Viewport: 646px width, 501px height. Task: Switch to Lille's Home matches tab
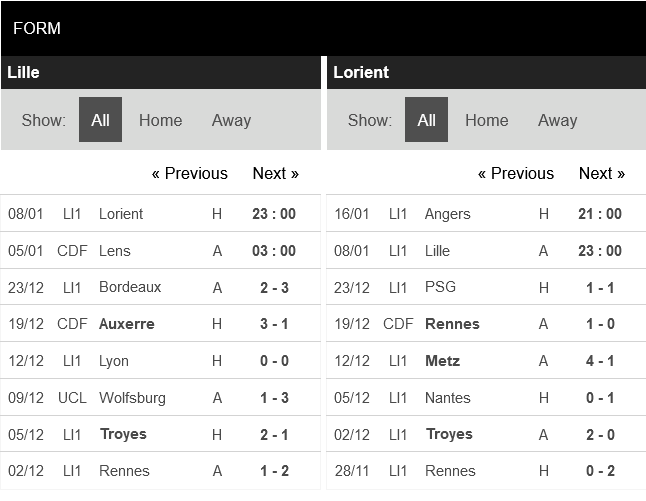point(160,120)
